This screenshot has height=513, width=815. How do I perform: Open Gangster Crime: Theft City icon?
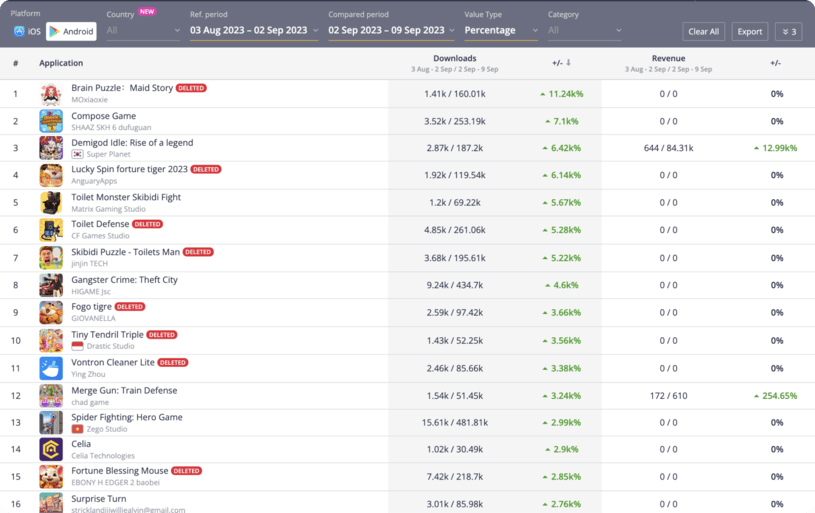51,285
